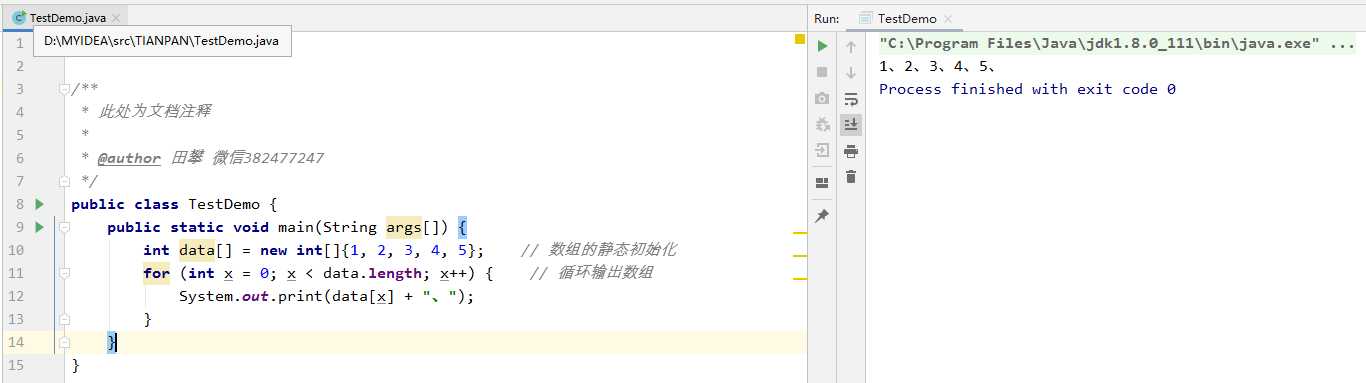Click the Restore Layout icon

[x=822, y=183]
